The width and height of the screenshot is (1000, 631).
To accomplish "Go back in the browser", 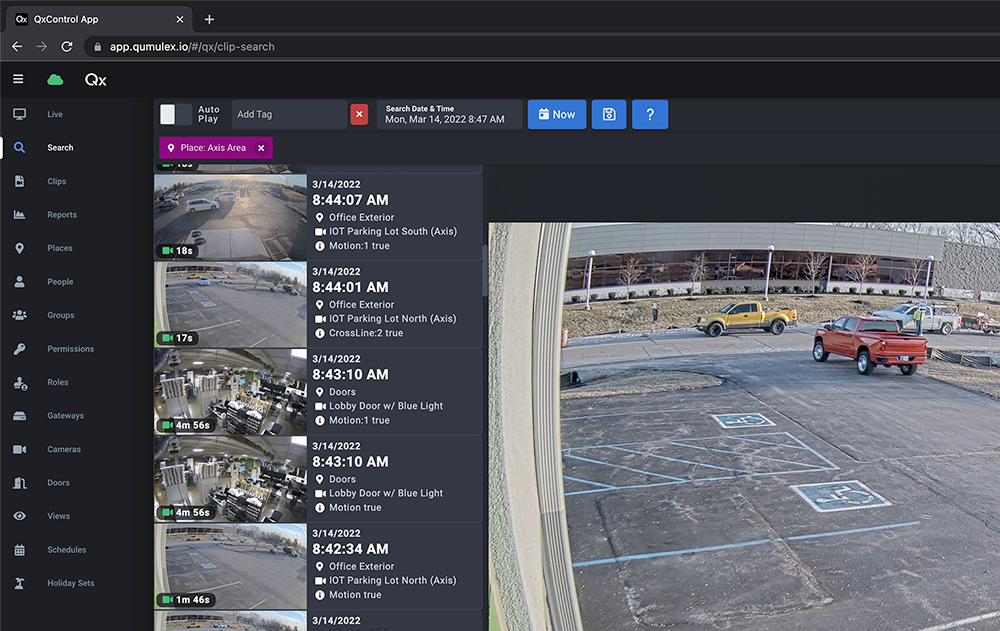I will coord(17,47).
